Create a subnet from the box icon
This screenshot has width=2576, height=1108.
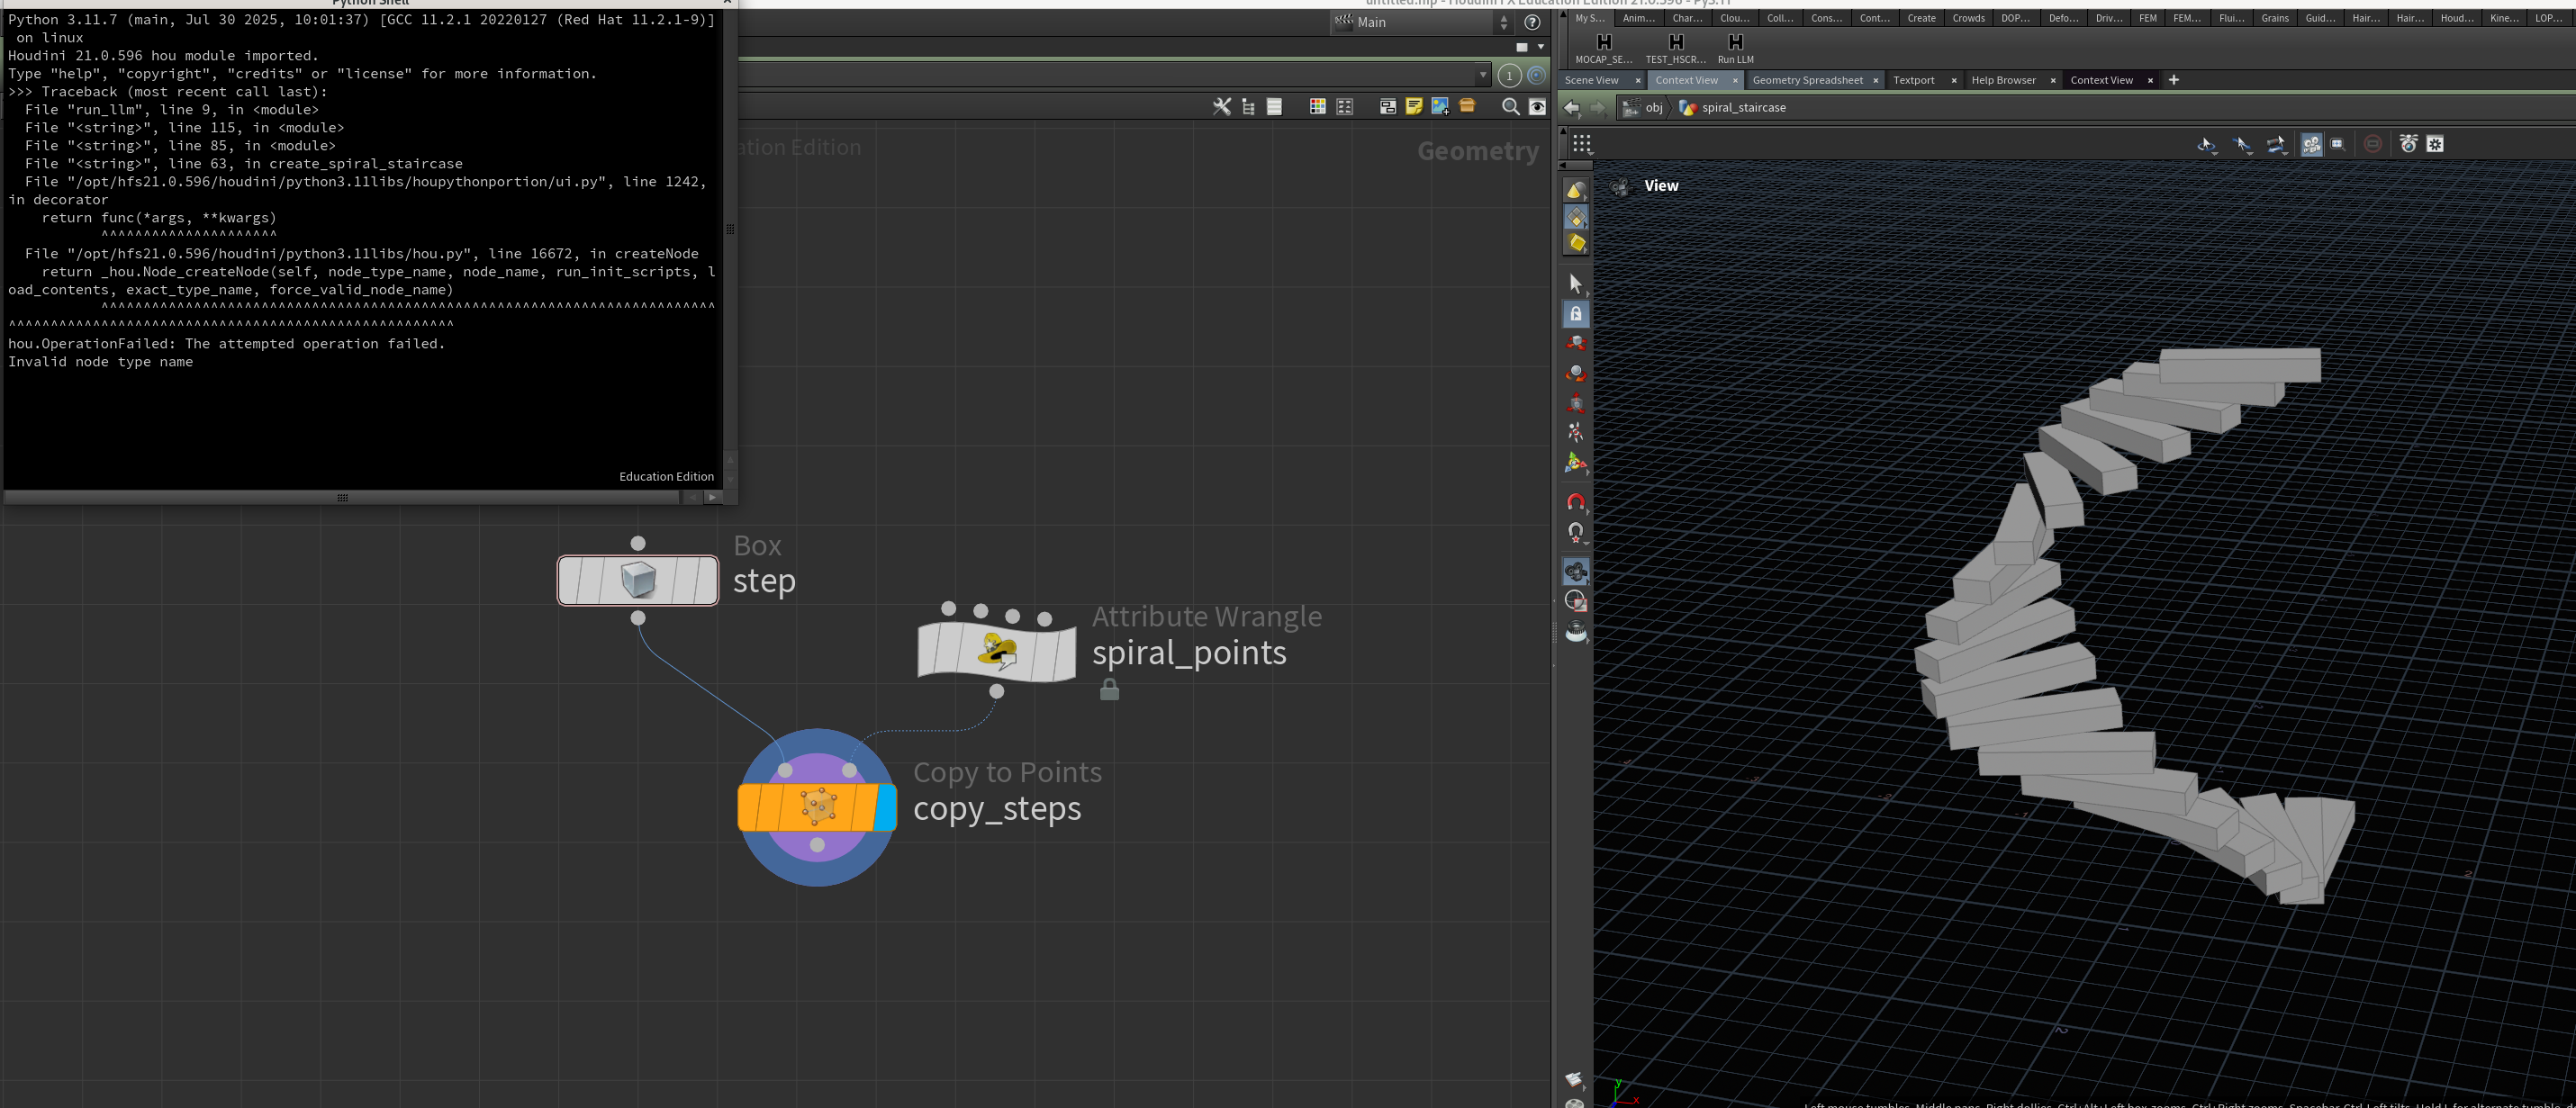[1467, 106]
